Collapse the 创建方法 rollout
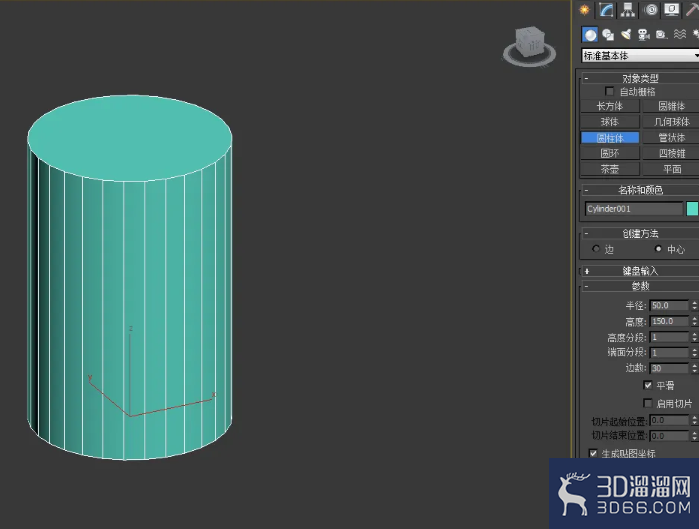The image size is (699, 529). [x=640, y=234]
